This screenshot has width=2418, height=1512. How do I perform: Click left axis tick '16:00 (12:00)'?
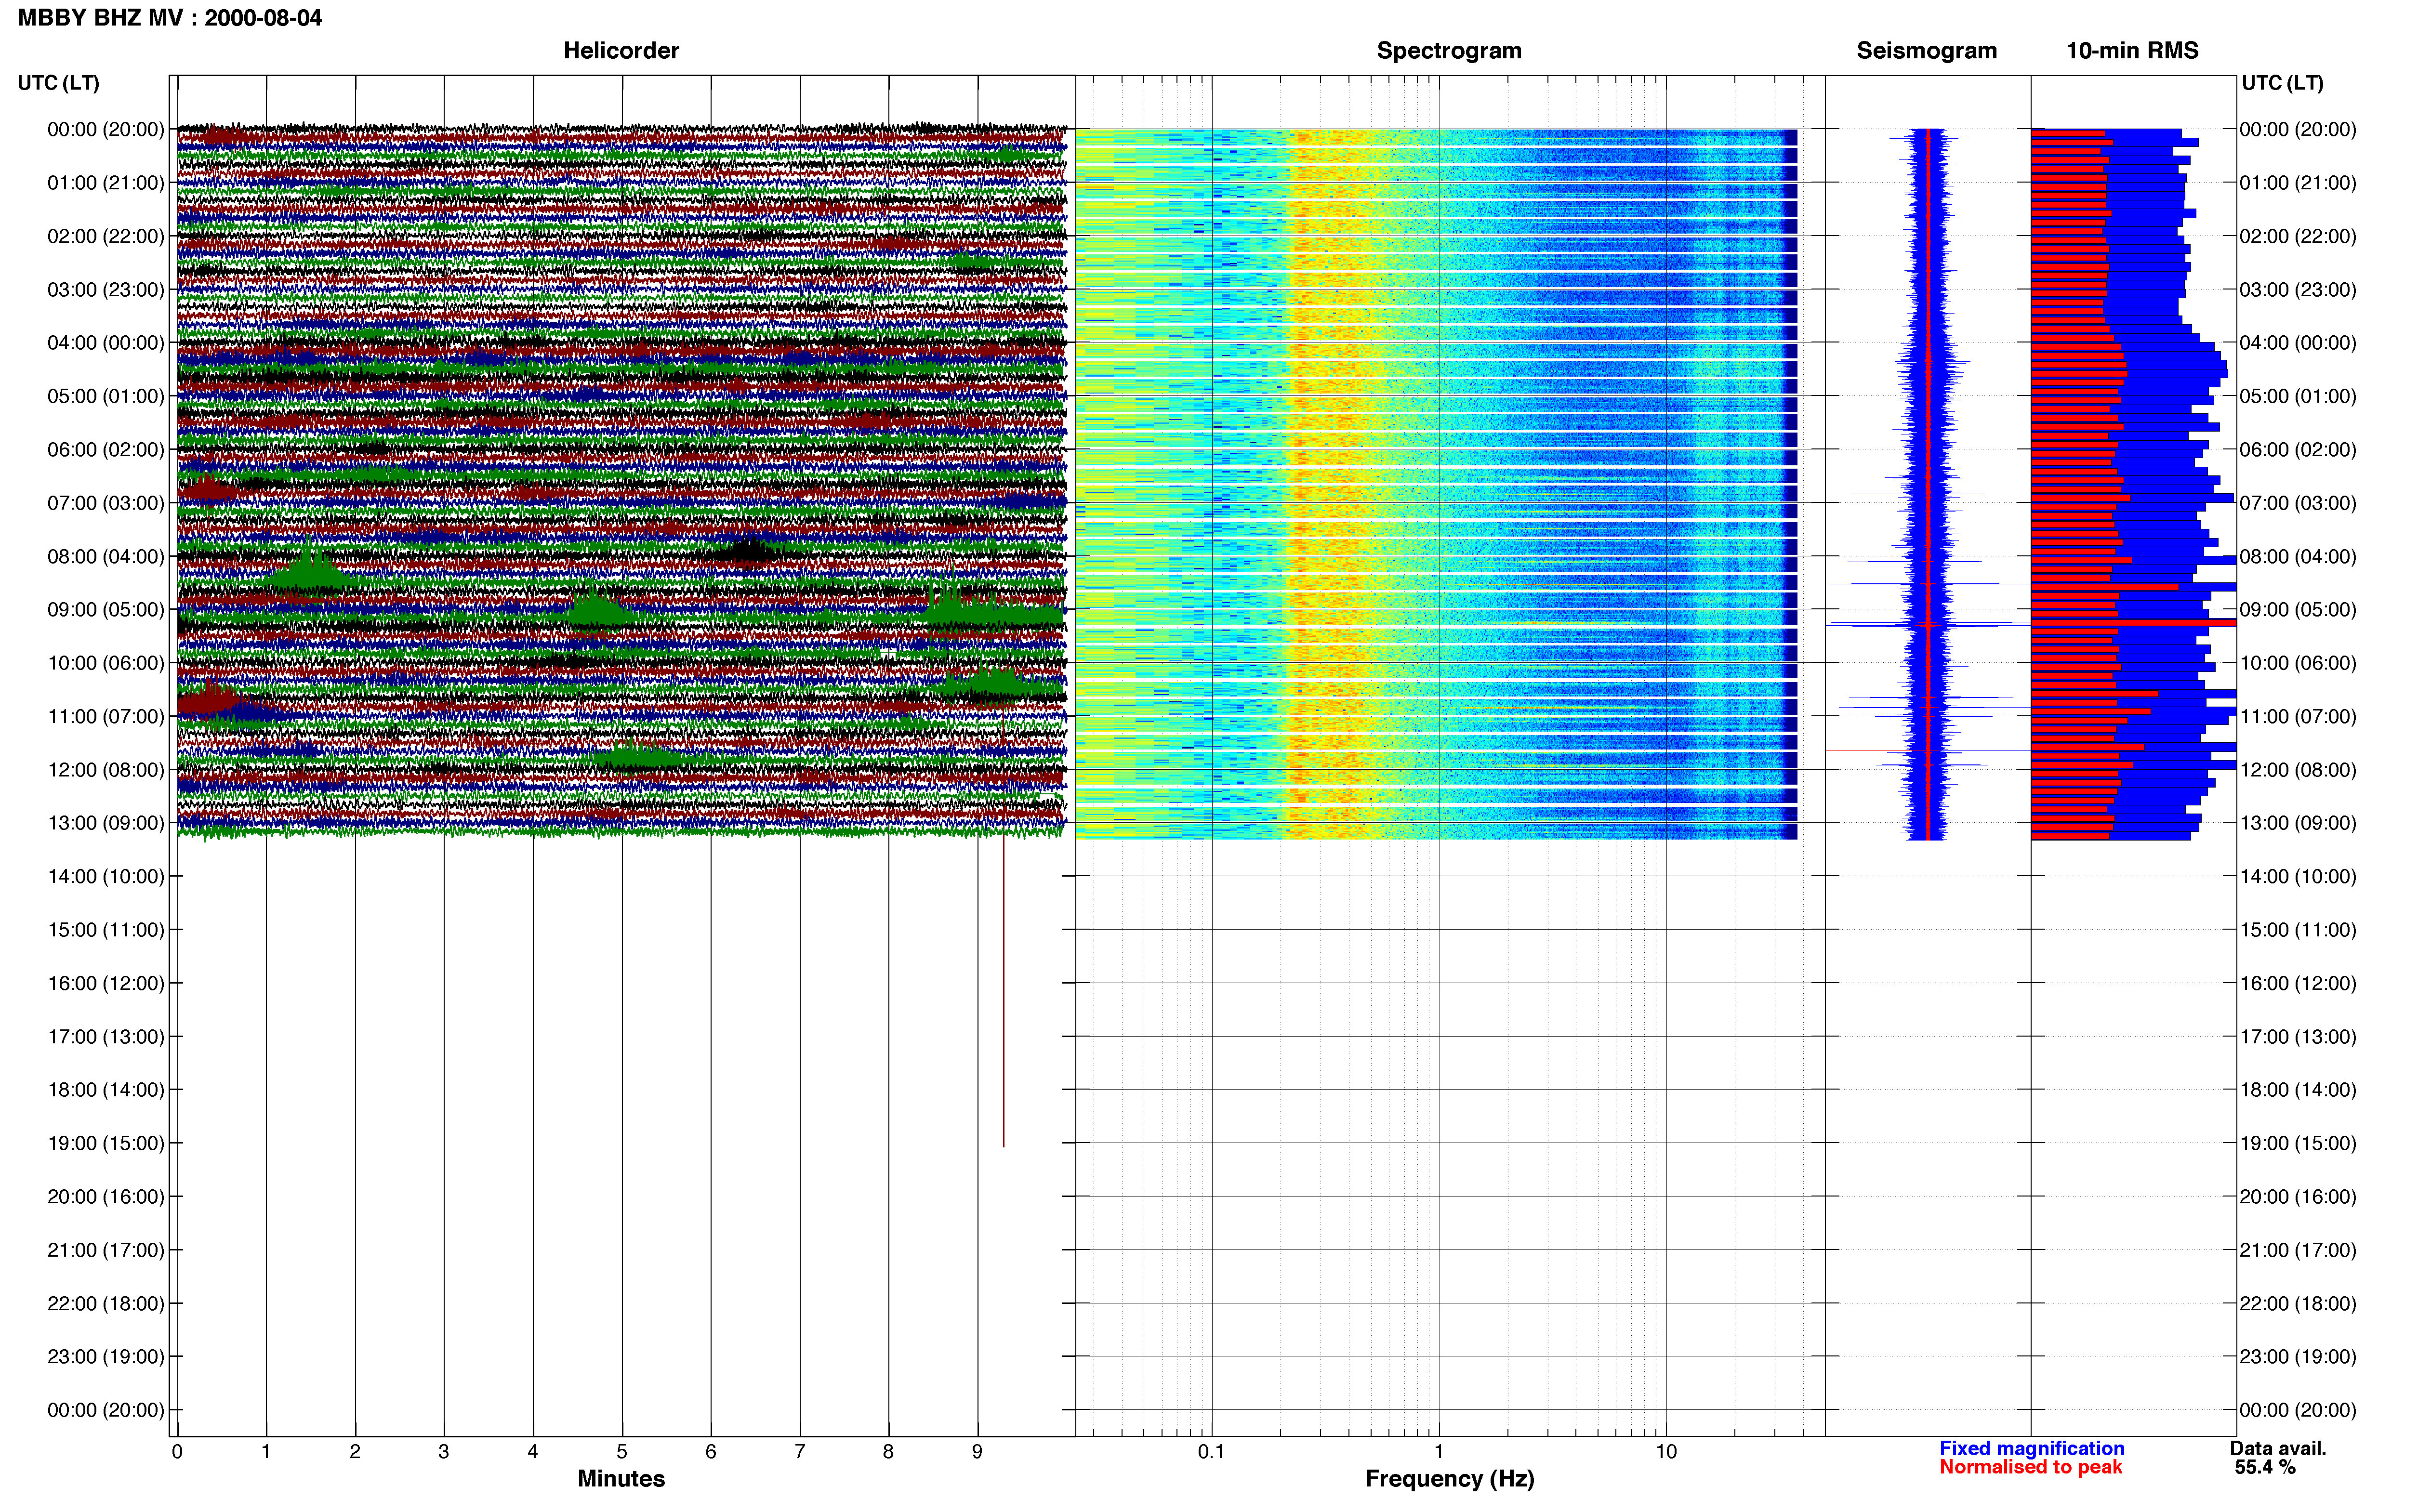click(x=106, y=983)
